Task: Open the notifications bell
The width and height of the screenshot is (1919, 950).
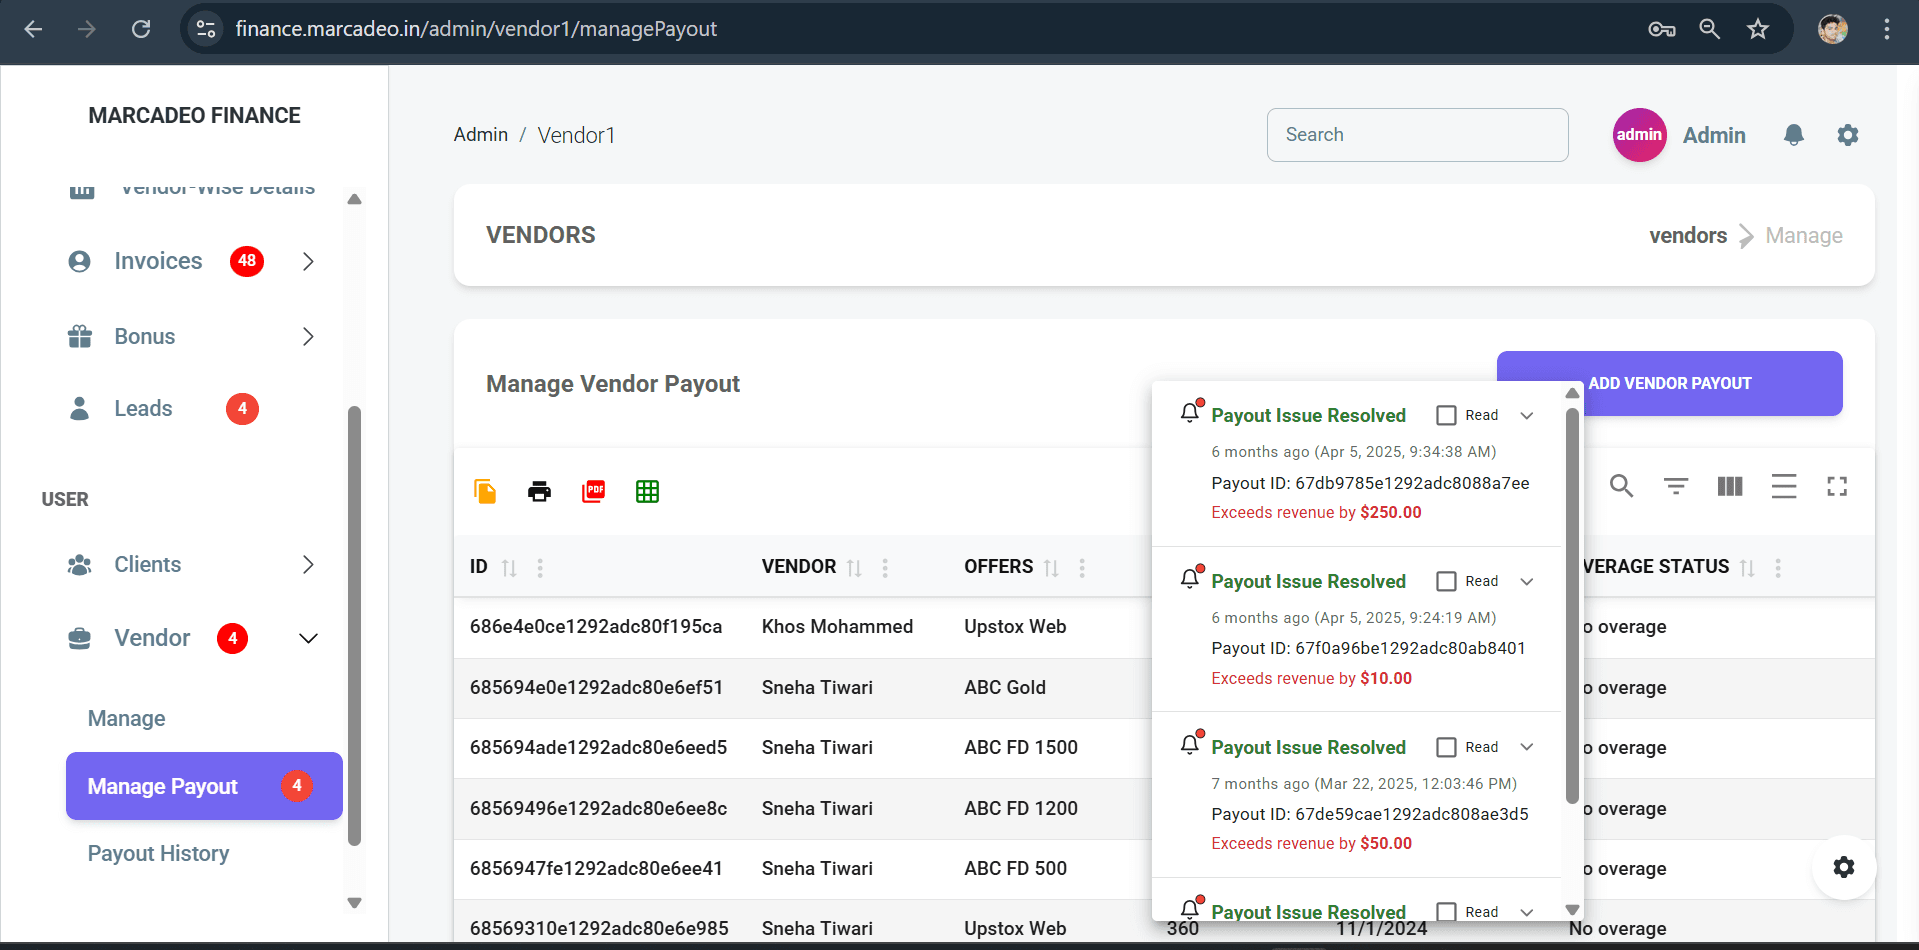Action: [x=1793, y=134]
